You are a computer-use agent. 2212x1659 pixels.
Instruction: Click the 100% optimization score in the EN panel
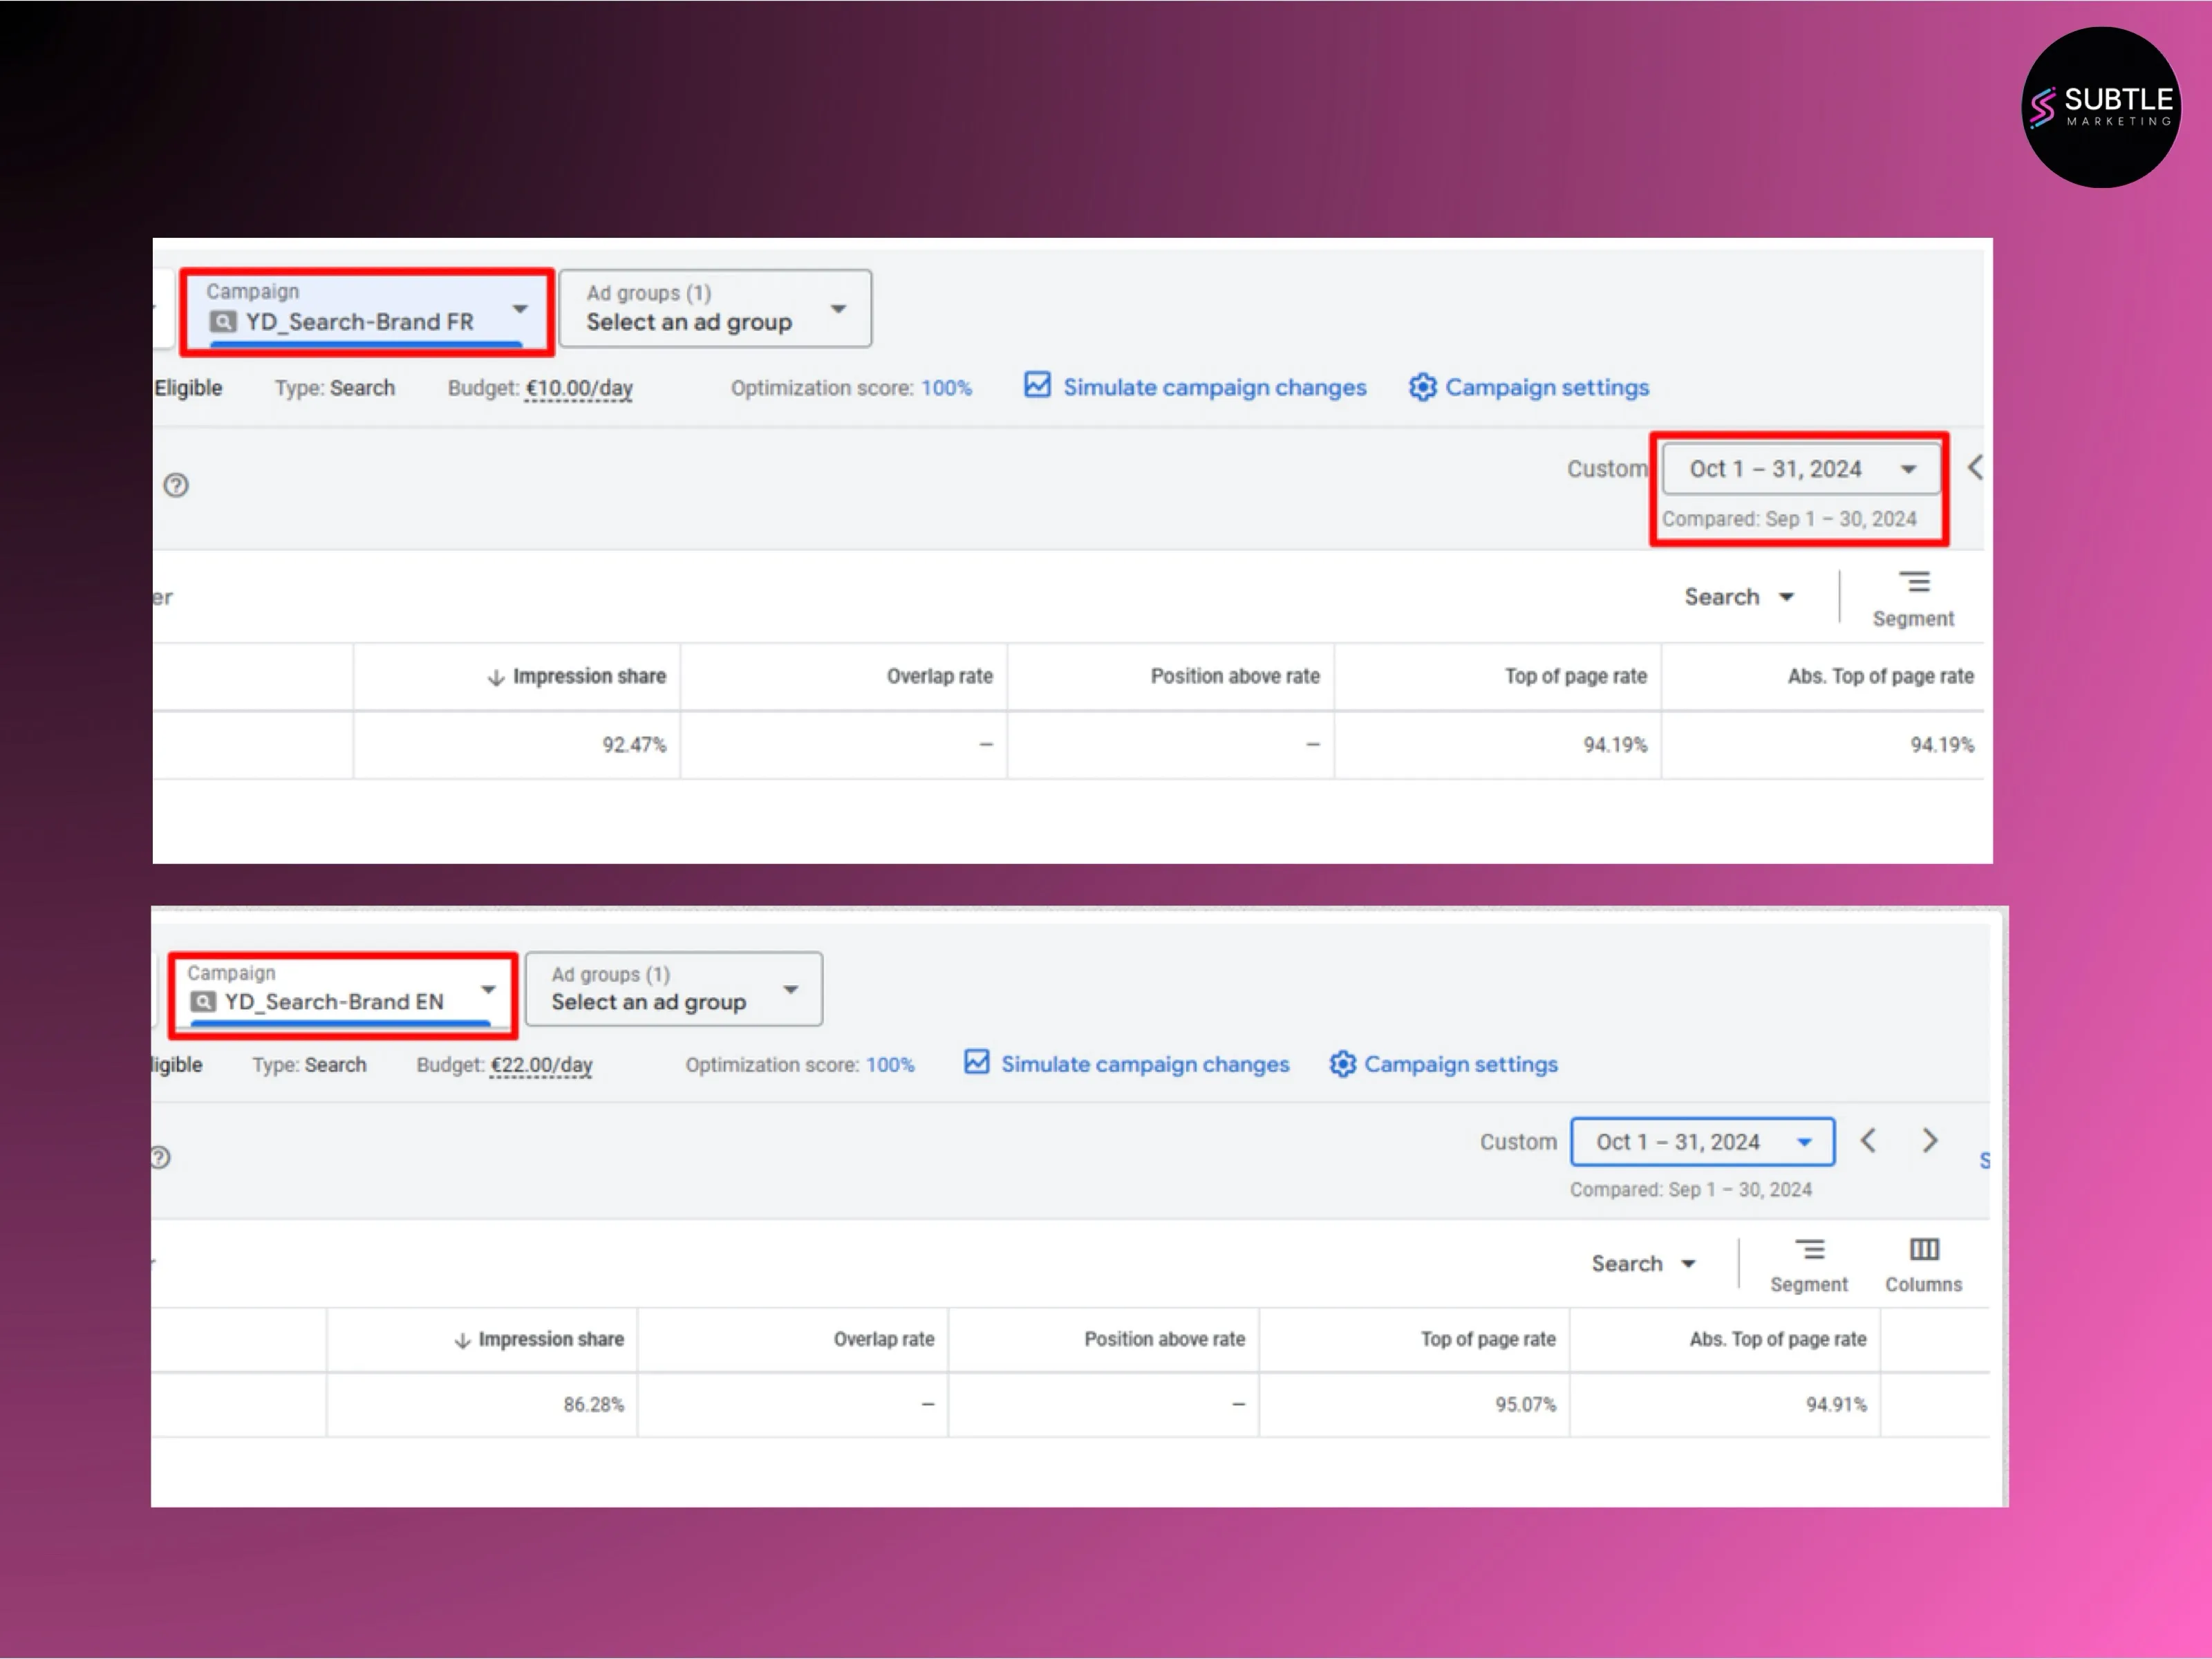pyautogui.click(x=890, y=1065)
